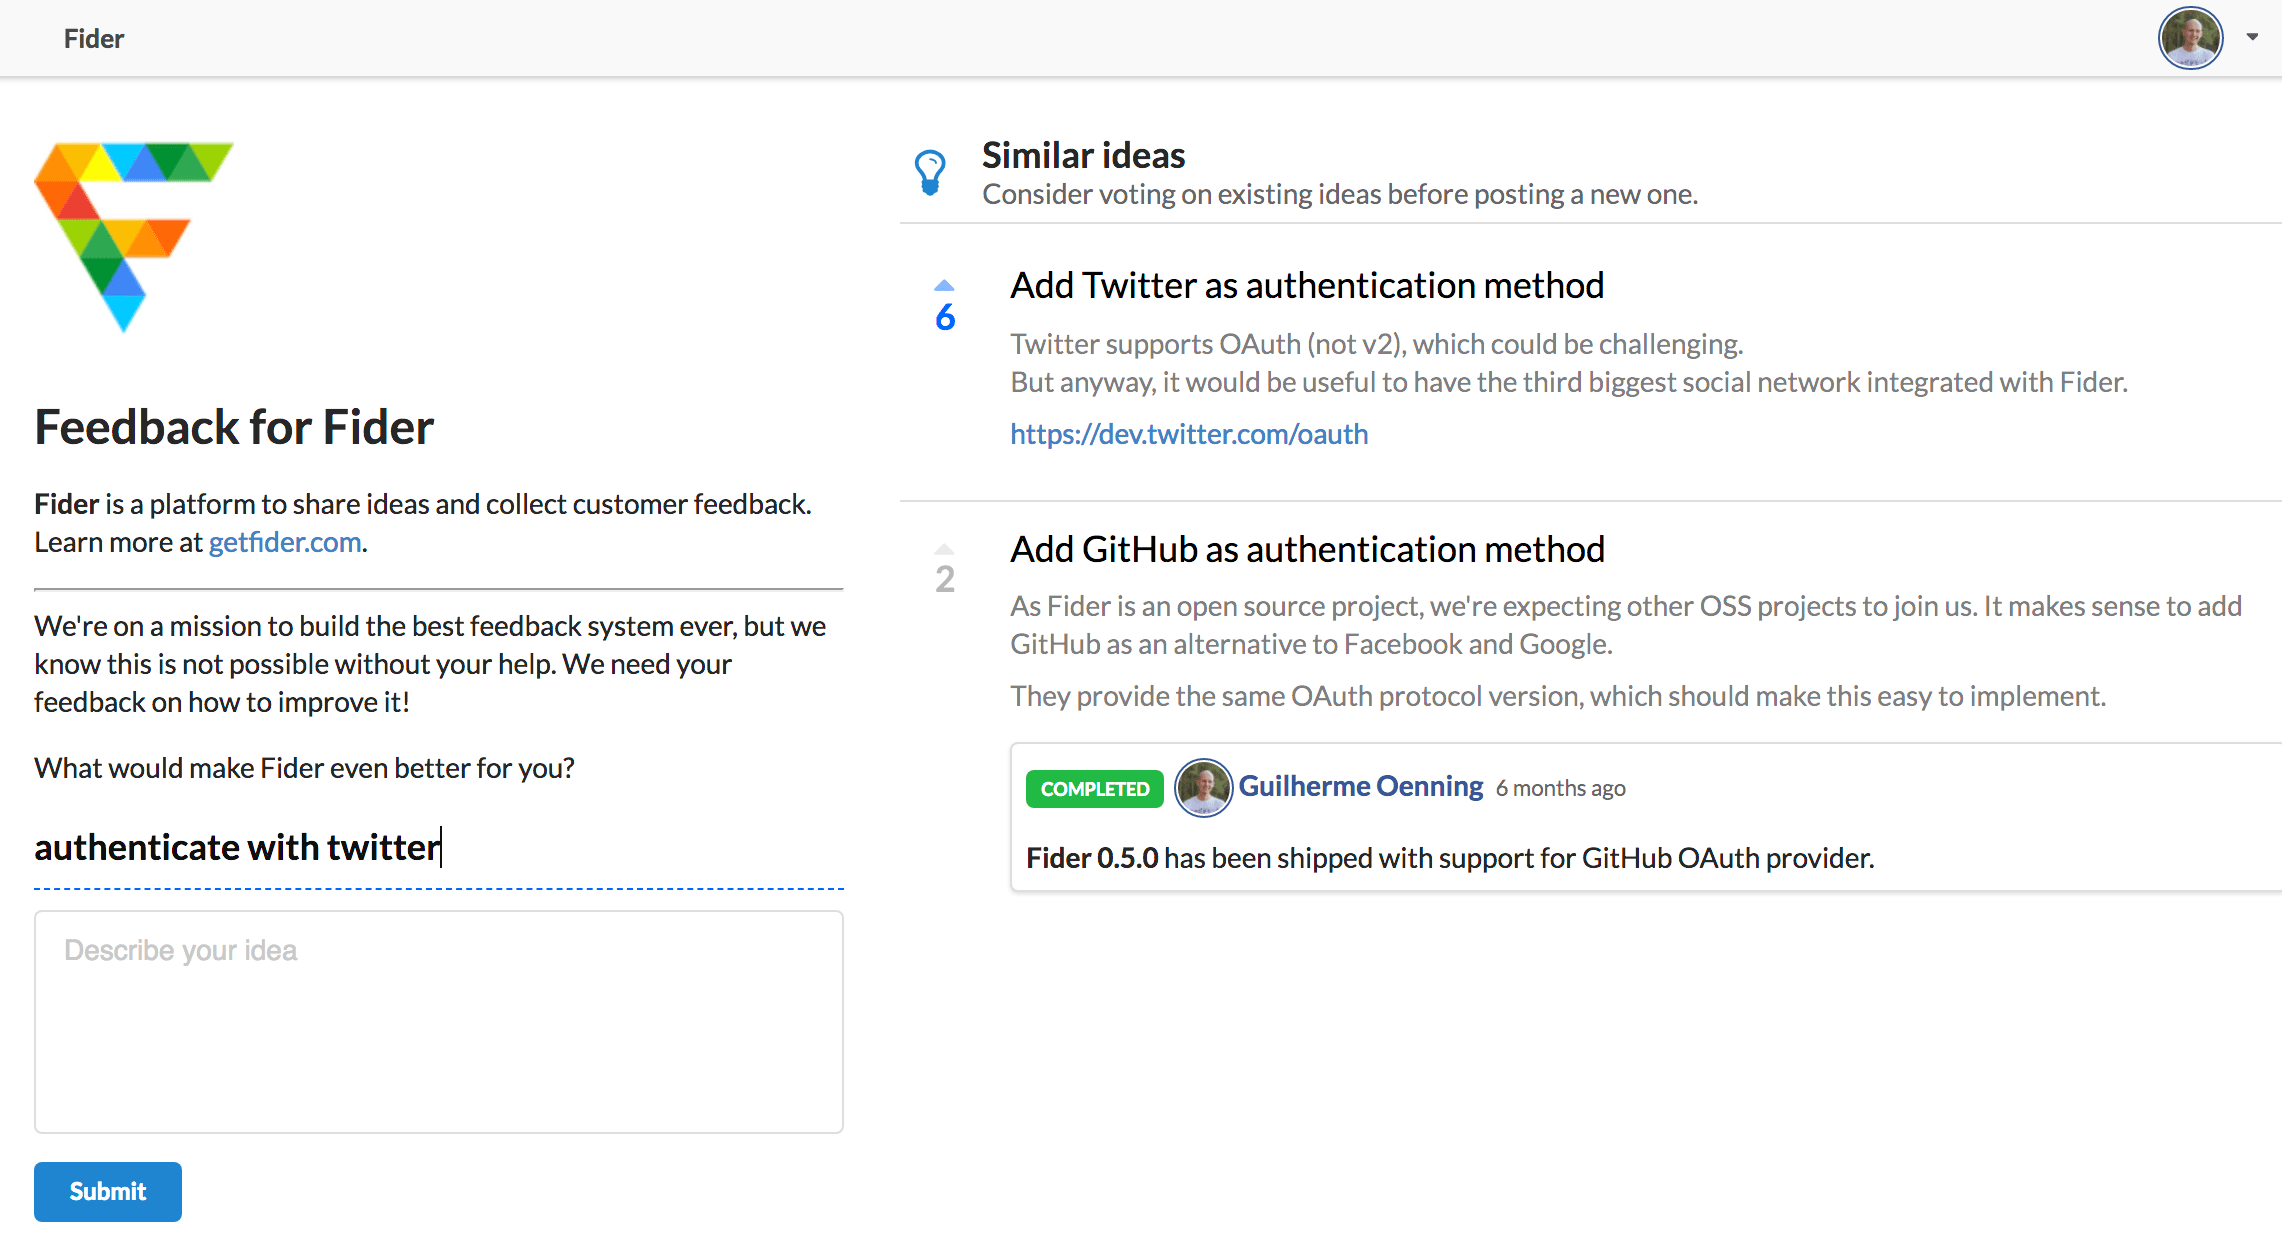The width and height of the screenshot is (2282, 1260).
Task: Click the colorful Fider logo
Action: [x=133, y=236]
